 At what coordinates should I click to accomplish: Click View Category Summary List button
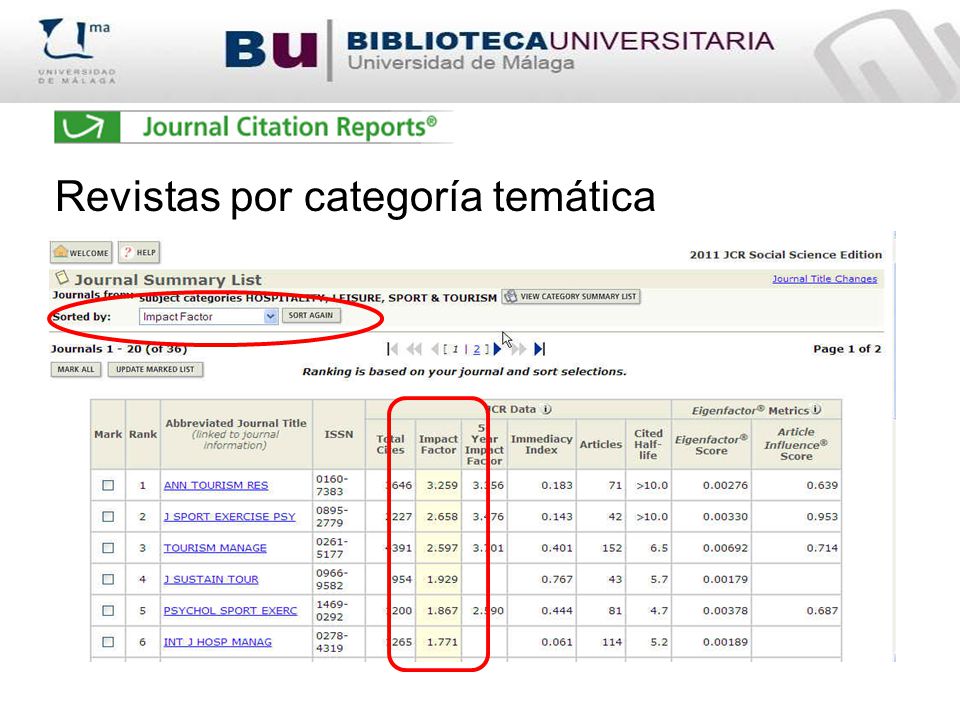click(x=571, y=297)
